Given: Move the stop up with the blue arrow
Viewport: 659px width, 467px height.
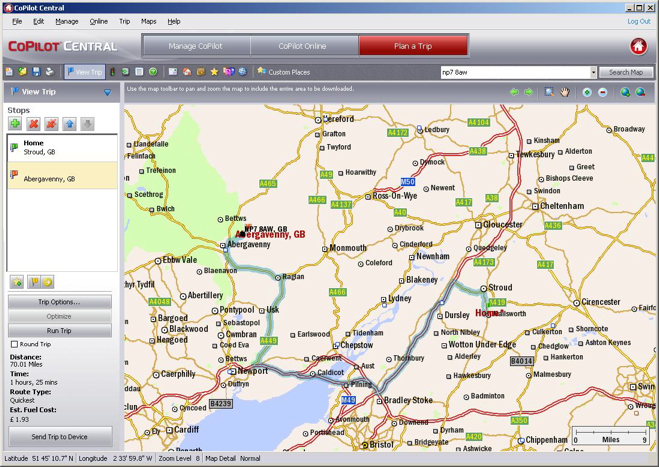Looking at the screenshot, I should [69, 124].
